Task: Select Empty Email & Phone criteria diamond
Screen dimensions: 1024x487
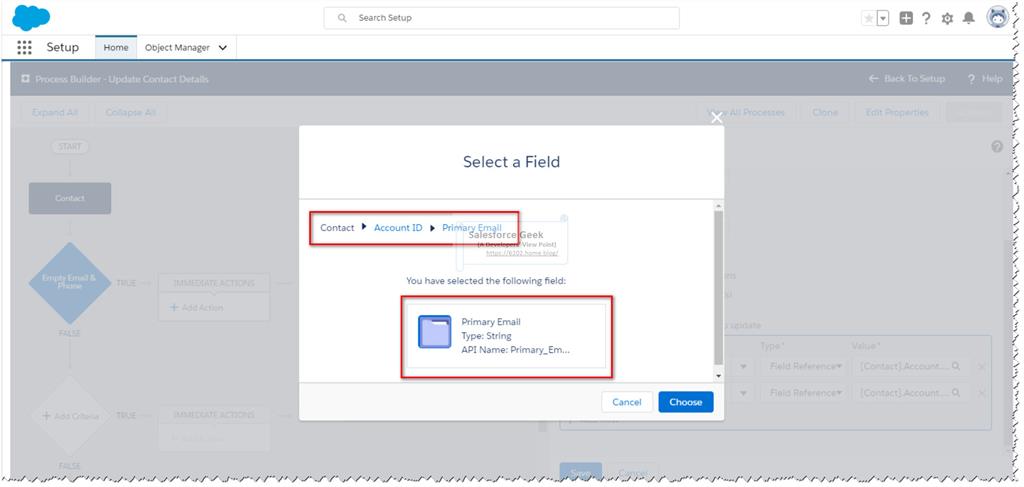Action: click(70, 283)
